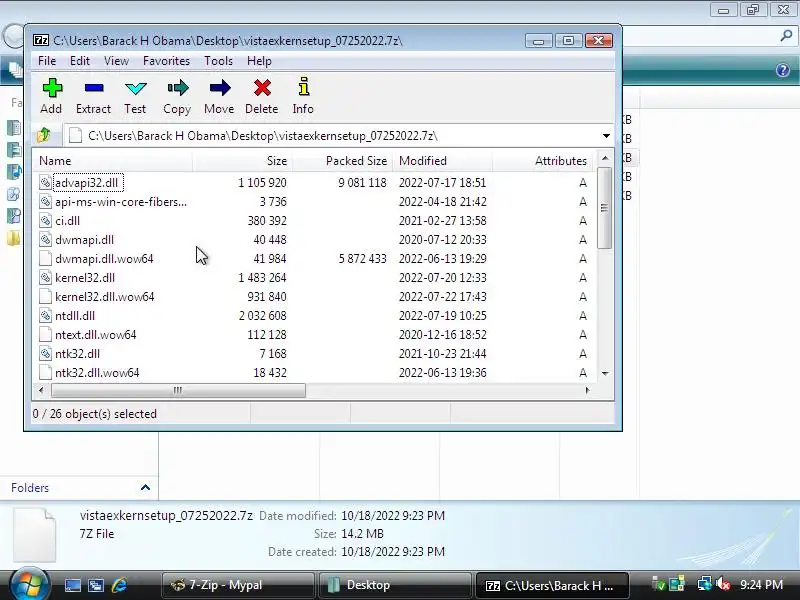Screen dimensions: 800x600
Task: Click the ci.dll file icon
Action: tap(45, 221)
